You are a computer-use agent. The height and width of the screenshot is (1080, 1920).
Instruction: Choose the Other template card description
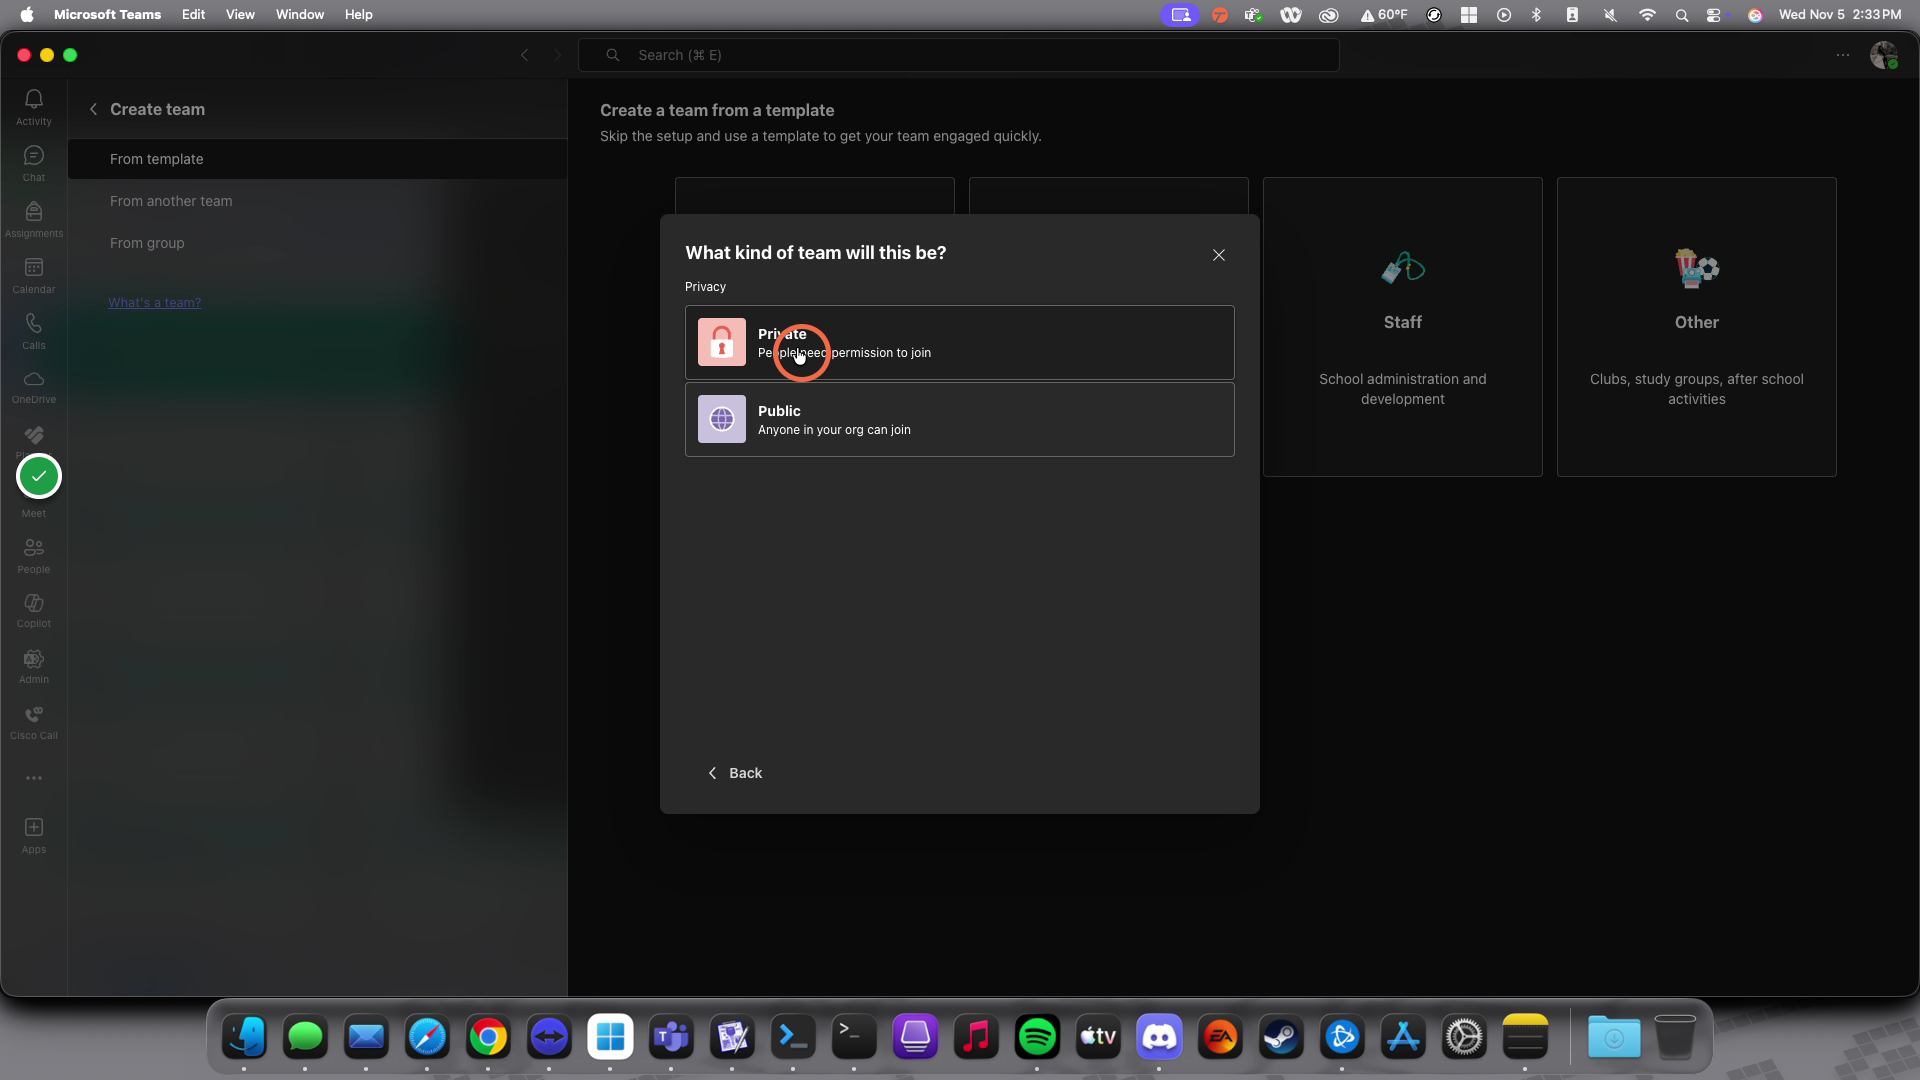(1697, 389)
